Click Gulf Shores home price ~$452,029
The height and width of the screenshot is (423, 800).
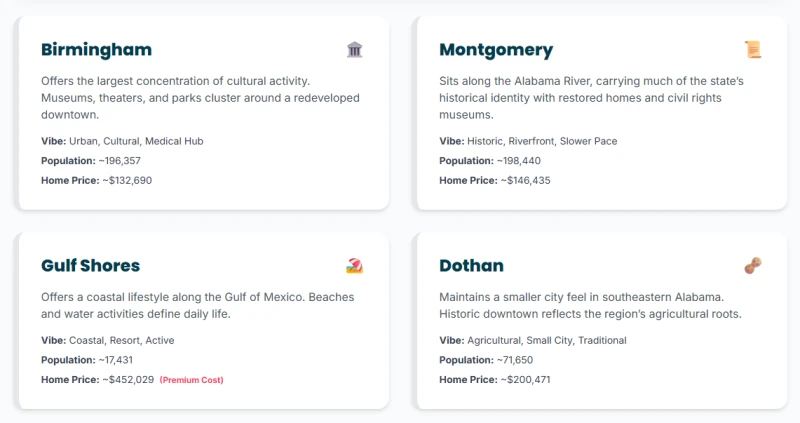(x=128, y=380)
